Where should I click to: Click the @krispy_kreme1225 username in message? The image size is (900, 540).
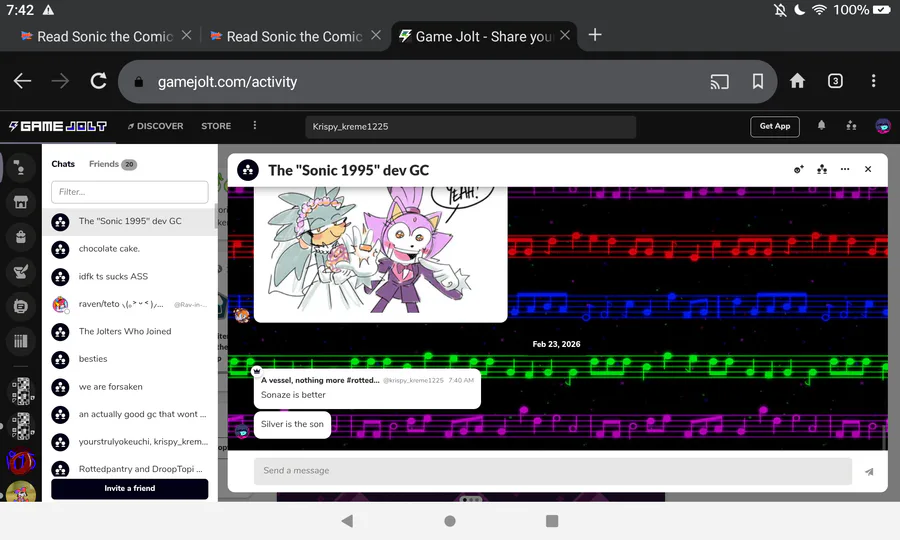tap(413, 380)
